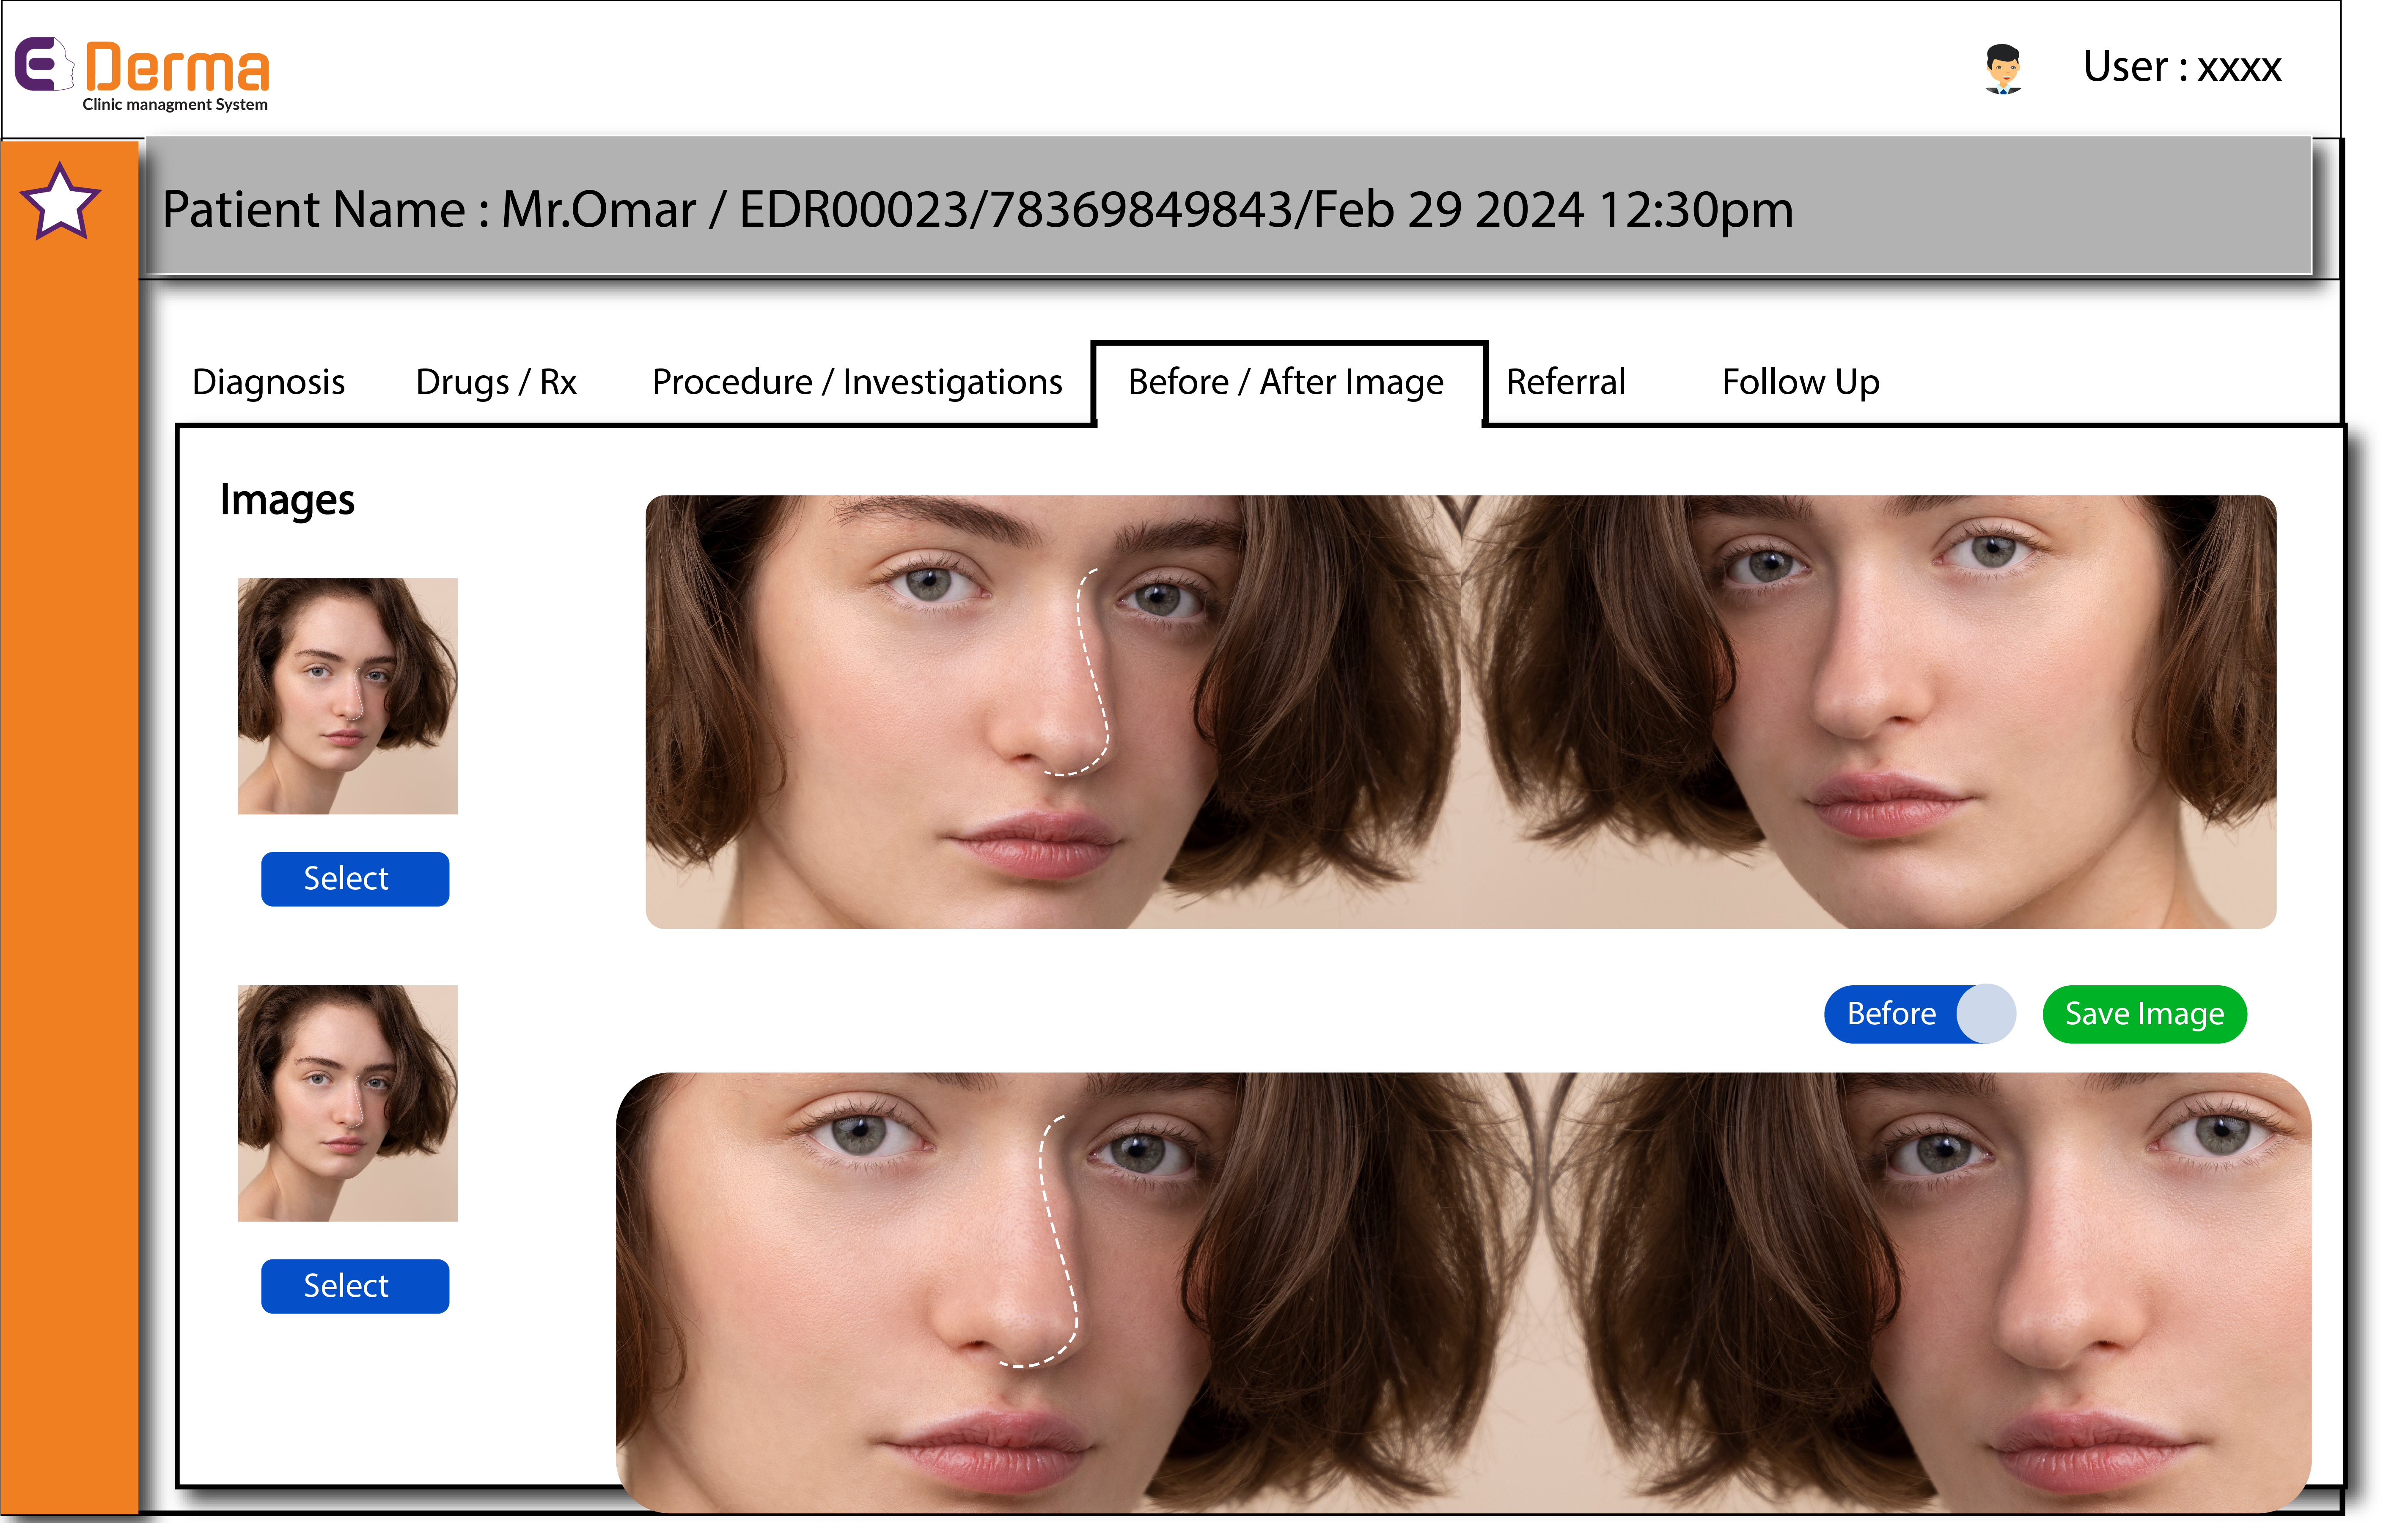The height and width of the screenshot is (1523, 2408).
Task: Click the upper before/after comparison image
Action: coord(1460,712)
